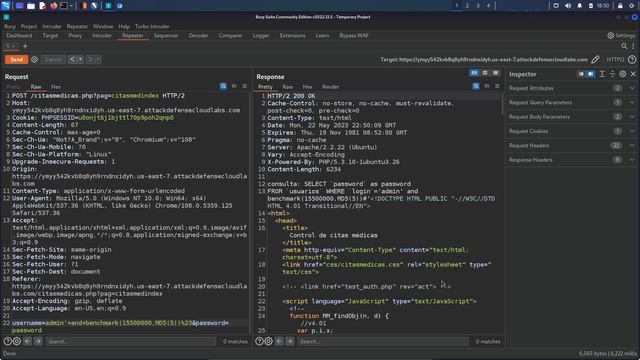Open the history dropdown beside the forward arrow
Image resolution: width=640 pixels, height=360 pixels.
(x=98, y=60)
